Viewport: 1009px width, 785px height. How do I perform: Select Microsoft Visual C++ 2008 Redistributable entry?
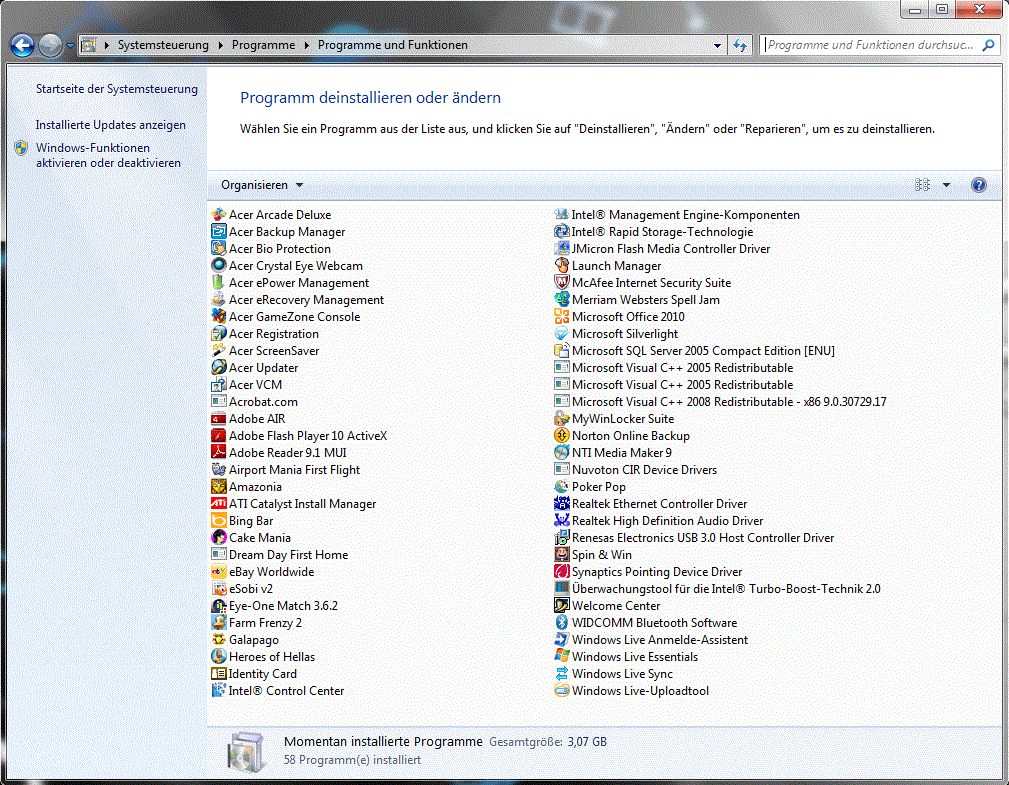(721, 402)
